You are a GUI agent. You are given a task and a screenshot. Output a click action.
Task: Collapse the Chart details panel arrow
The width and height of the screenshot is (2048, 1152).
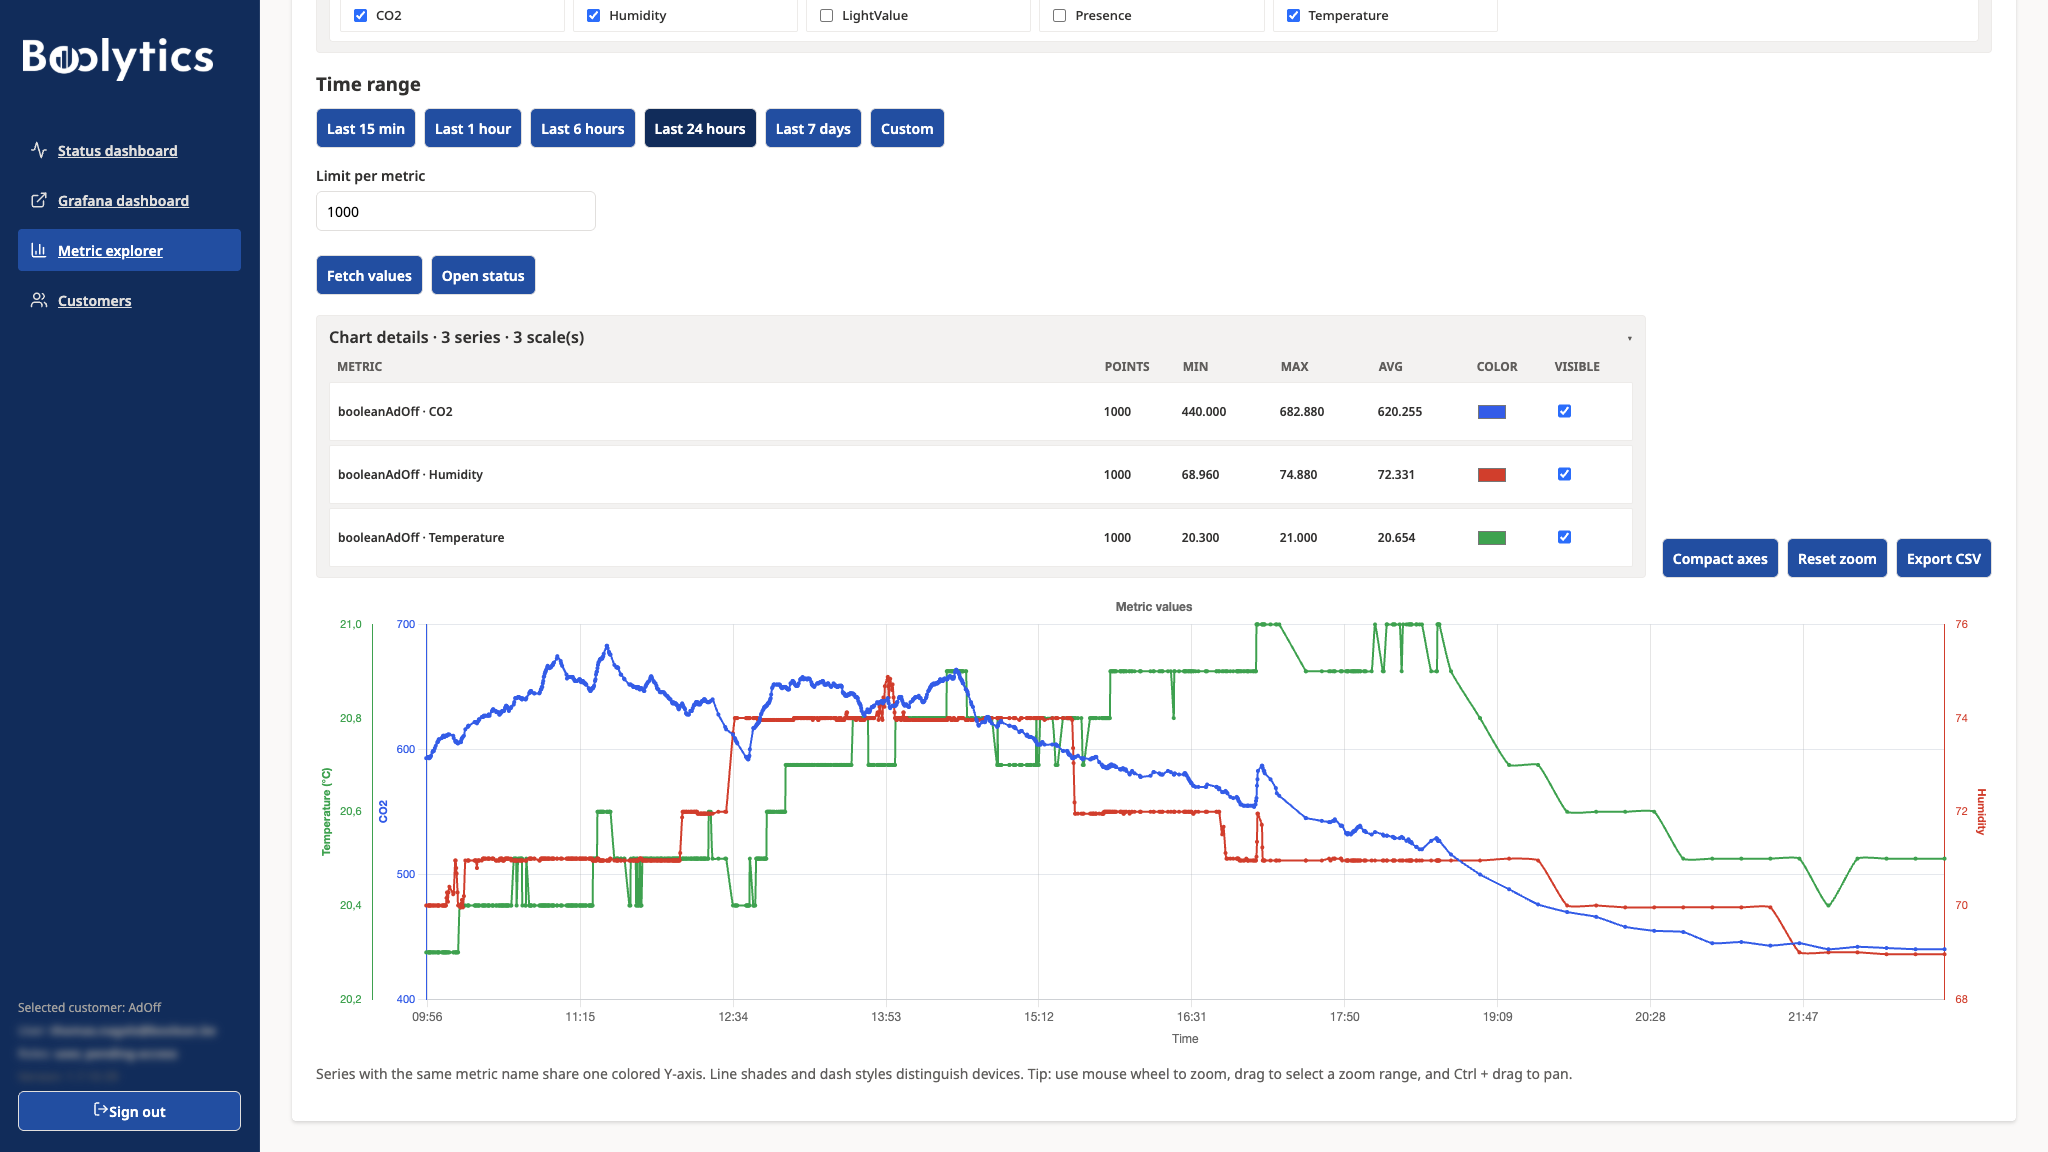[1629, 338]
